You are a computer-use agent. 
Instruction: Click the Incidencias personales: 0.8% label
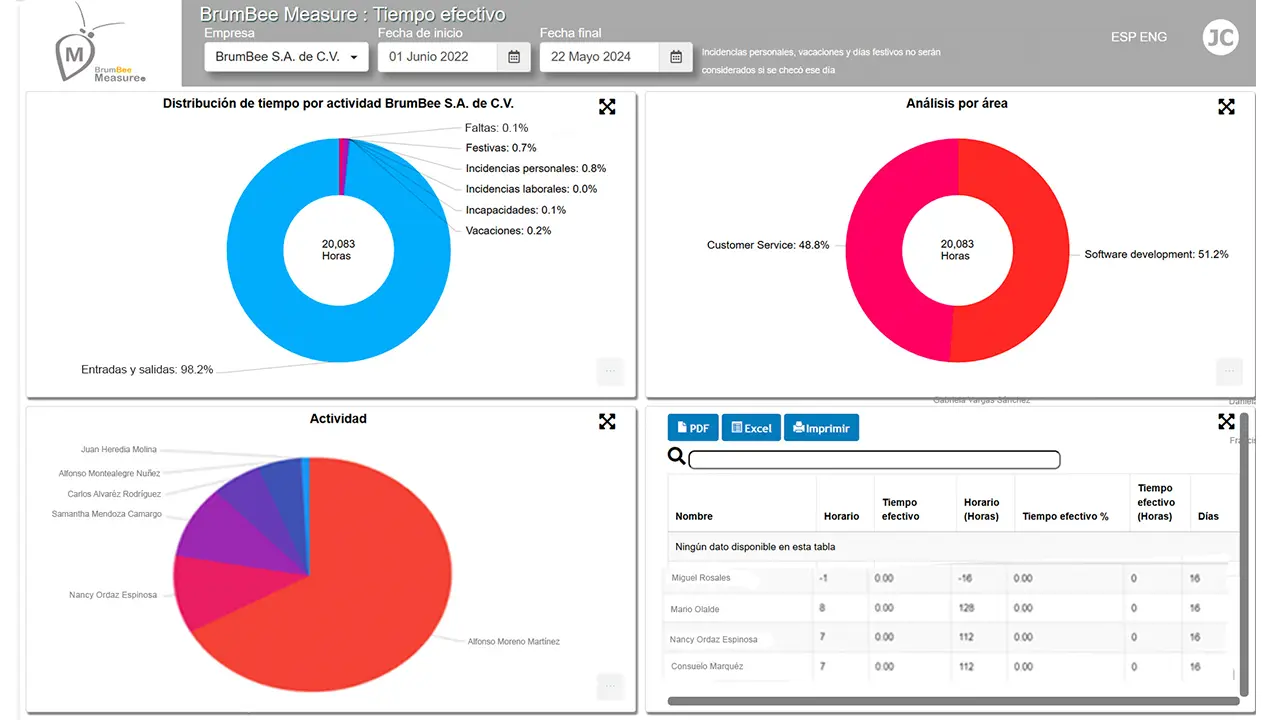coord(536,168)
